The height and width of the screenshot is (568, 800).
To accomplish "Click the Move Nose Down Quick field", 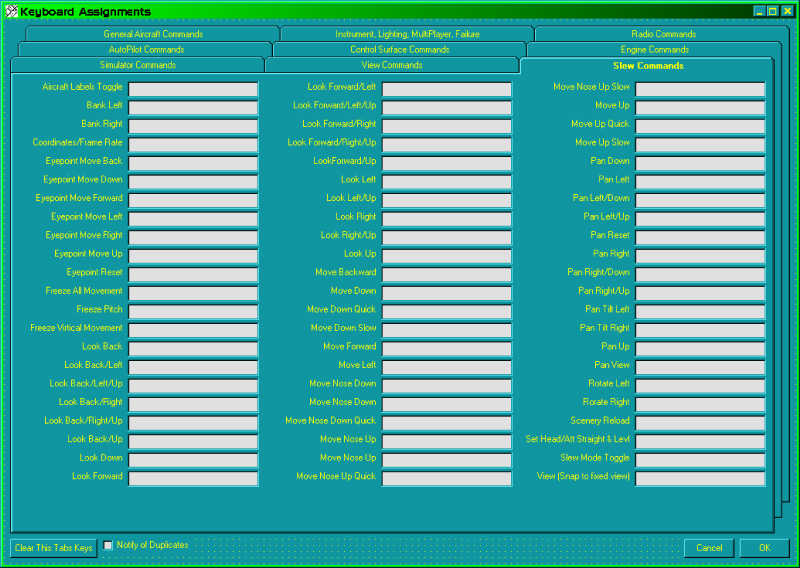I will [446, 423].
